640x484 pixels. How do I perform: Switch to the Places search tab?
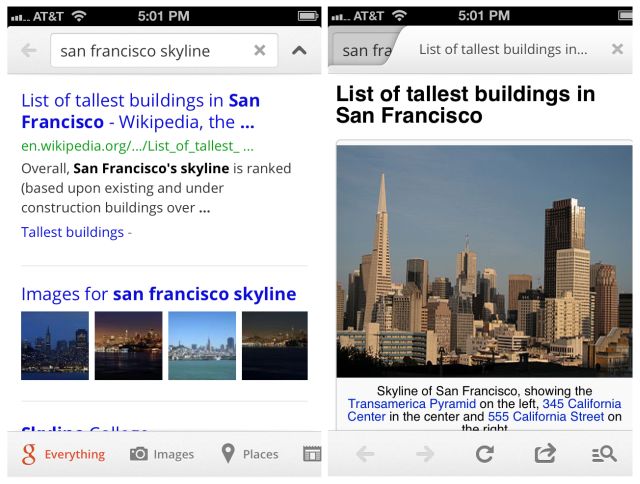(250, 454)
